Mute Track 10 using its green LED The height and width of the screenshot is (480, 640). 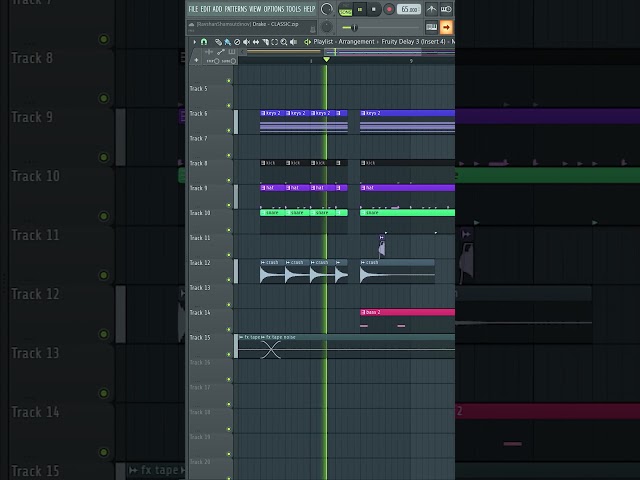229,230
